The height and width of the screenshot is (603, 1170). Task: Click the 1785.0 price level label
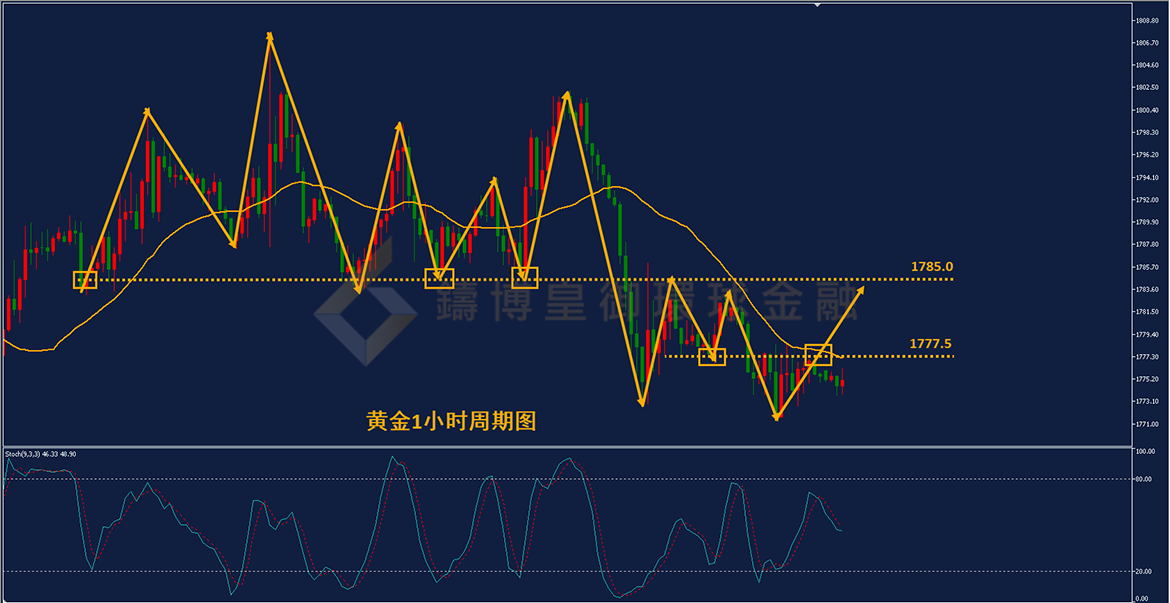pos(933,266)
